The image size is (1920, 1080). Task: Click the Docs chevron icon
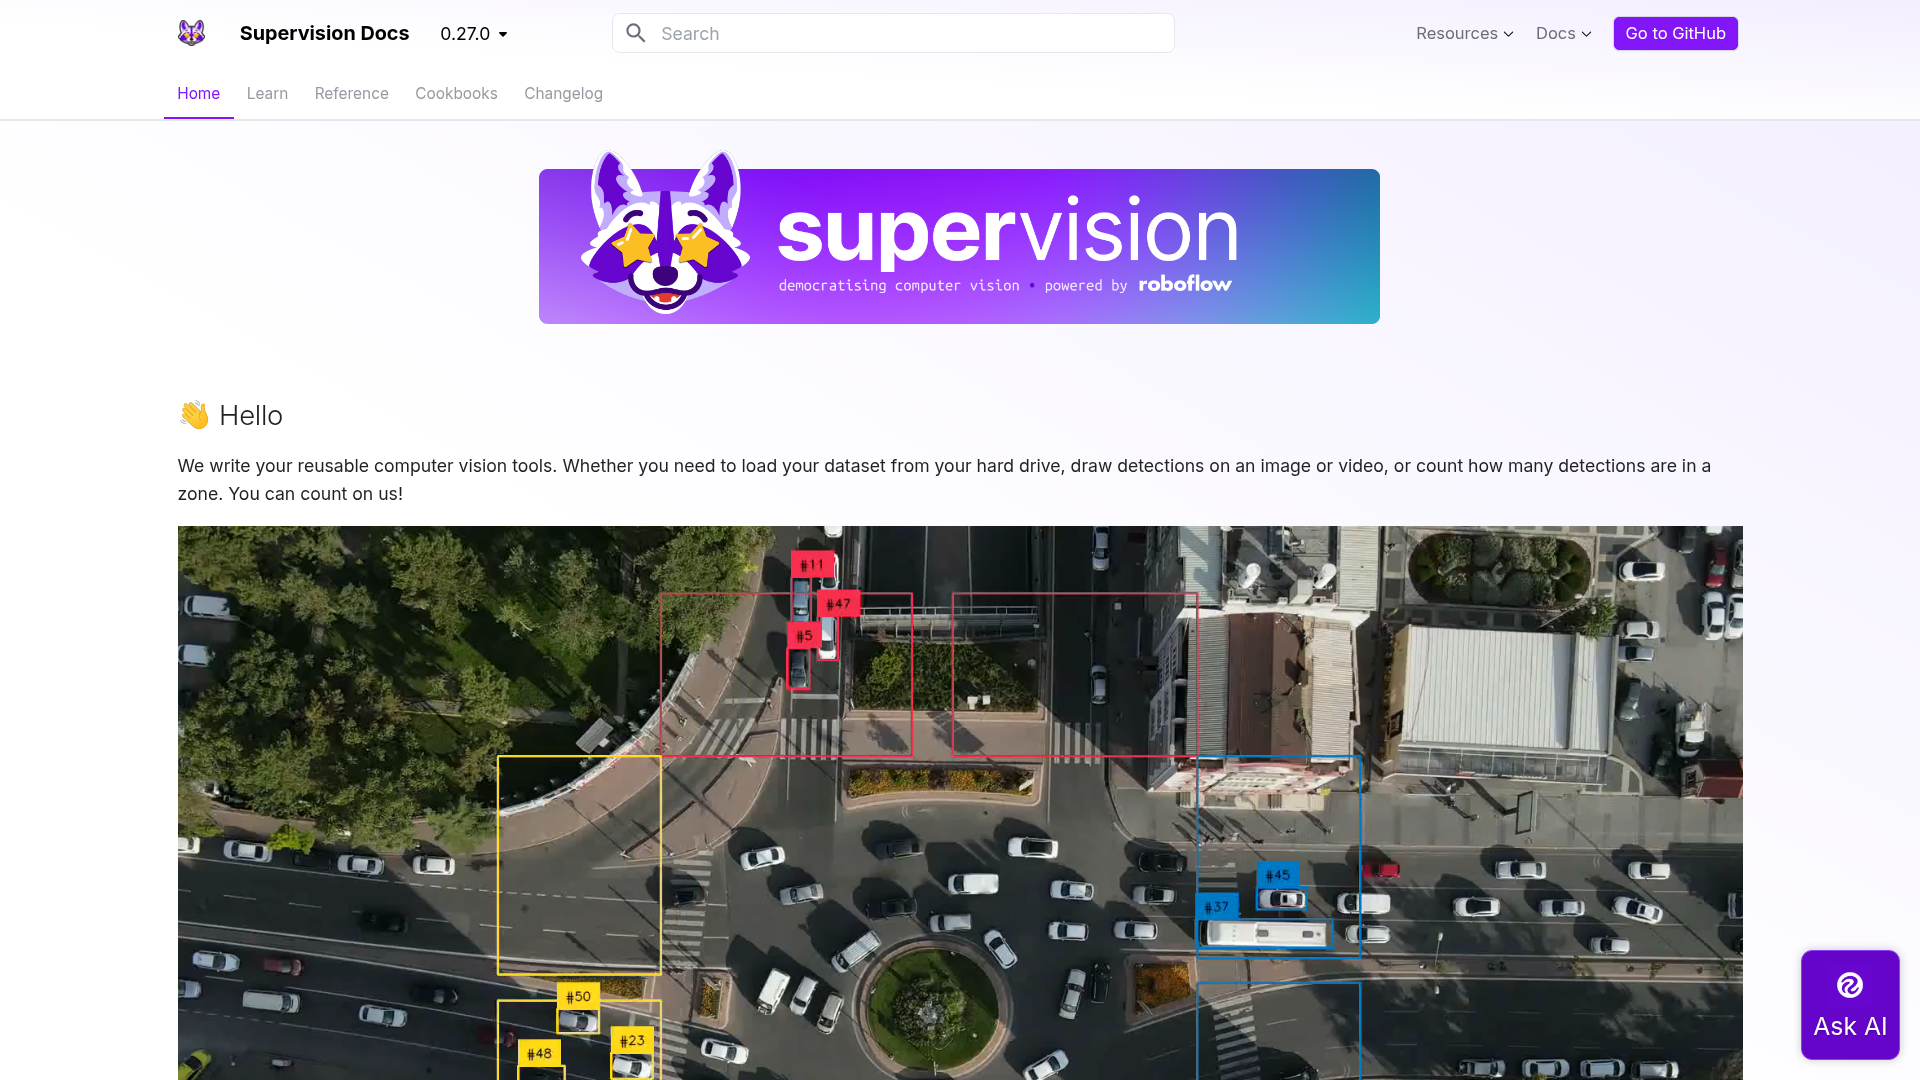point(1588,34)
